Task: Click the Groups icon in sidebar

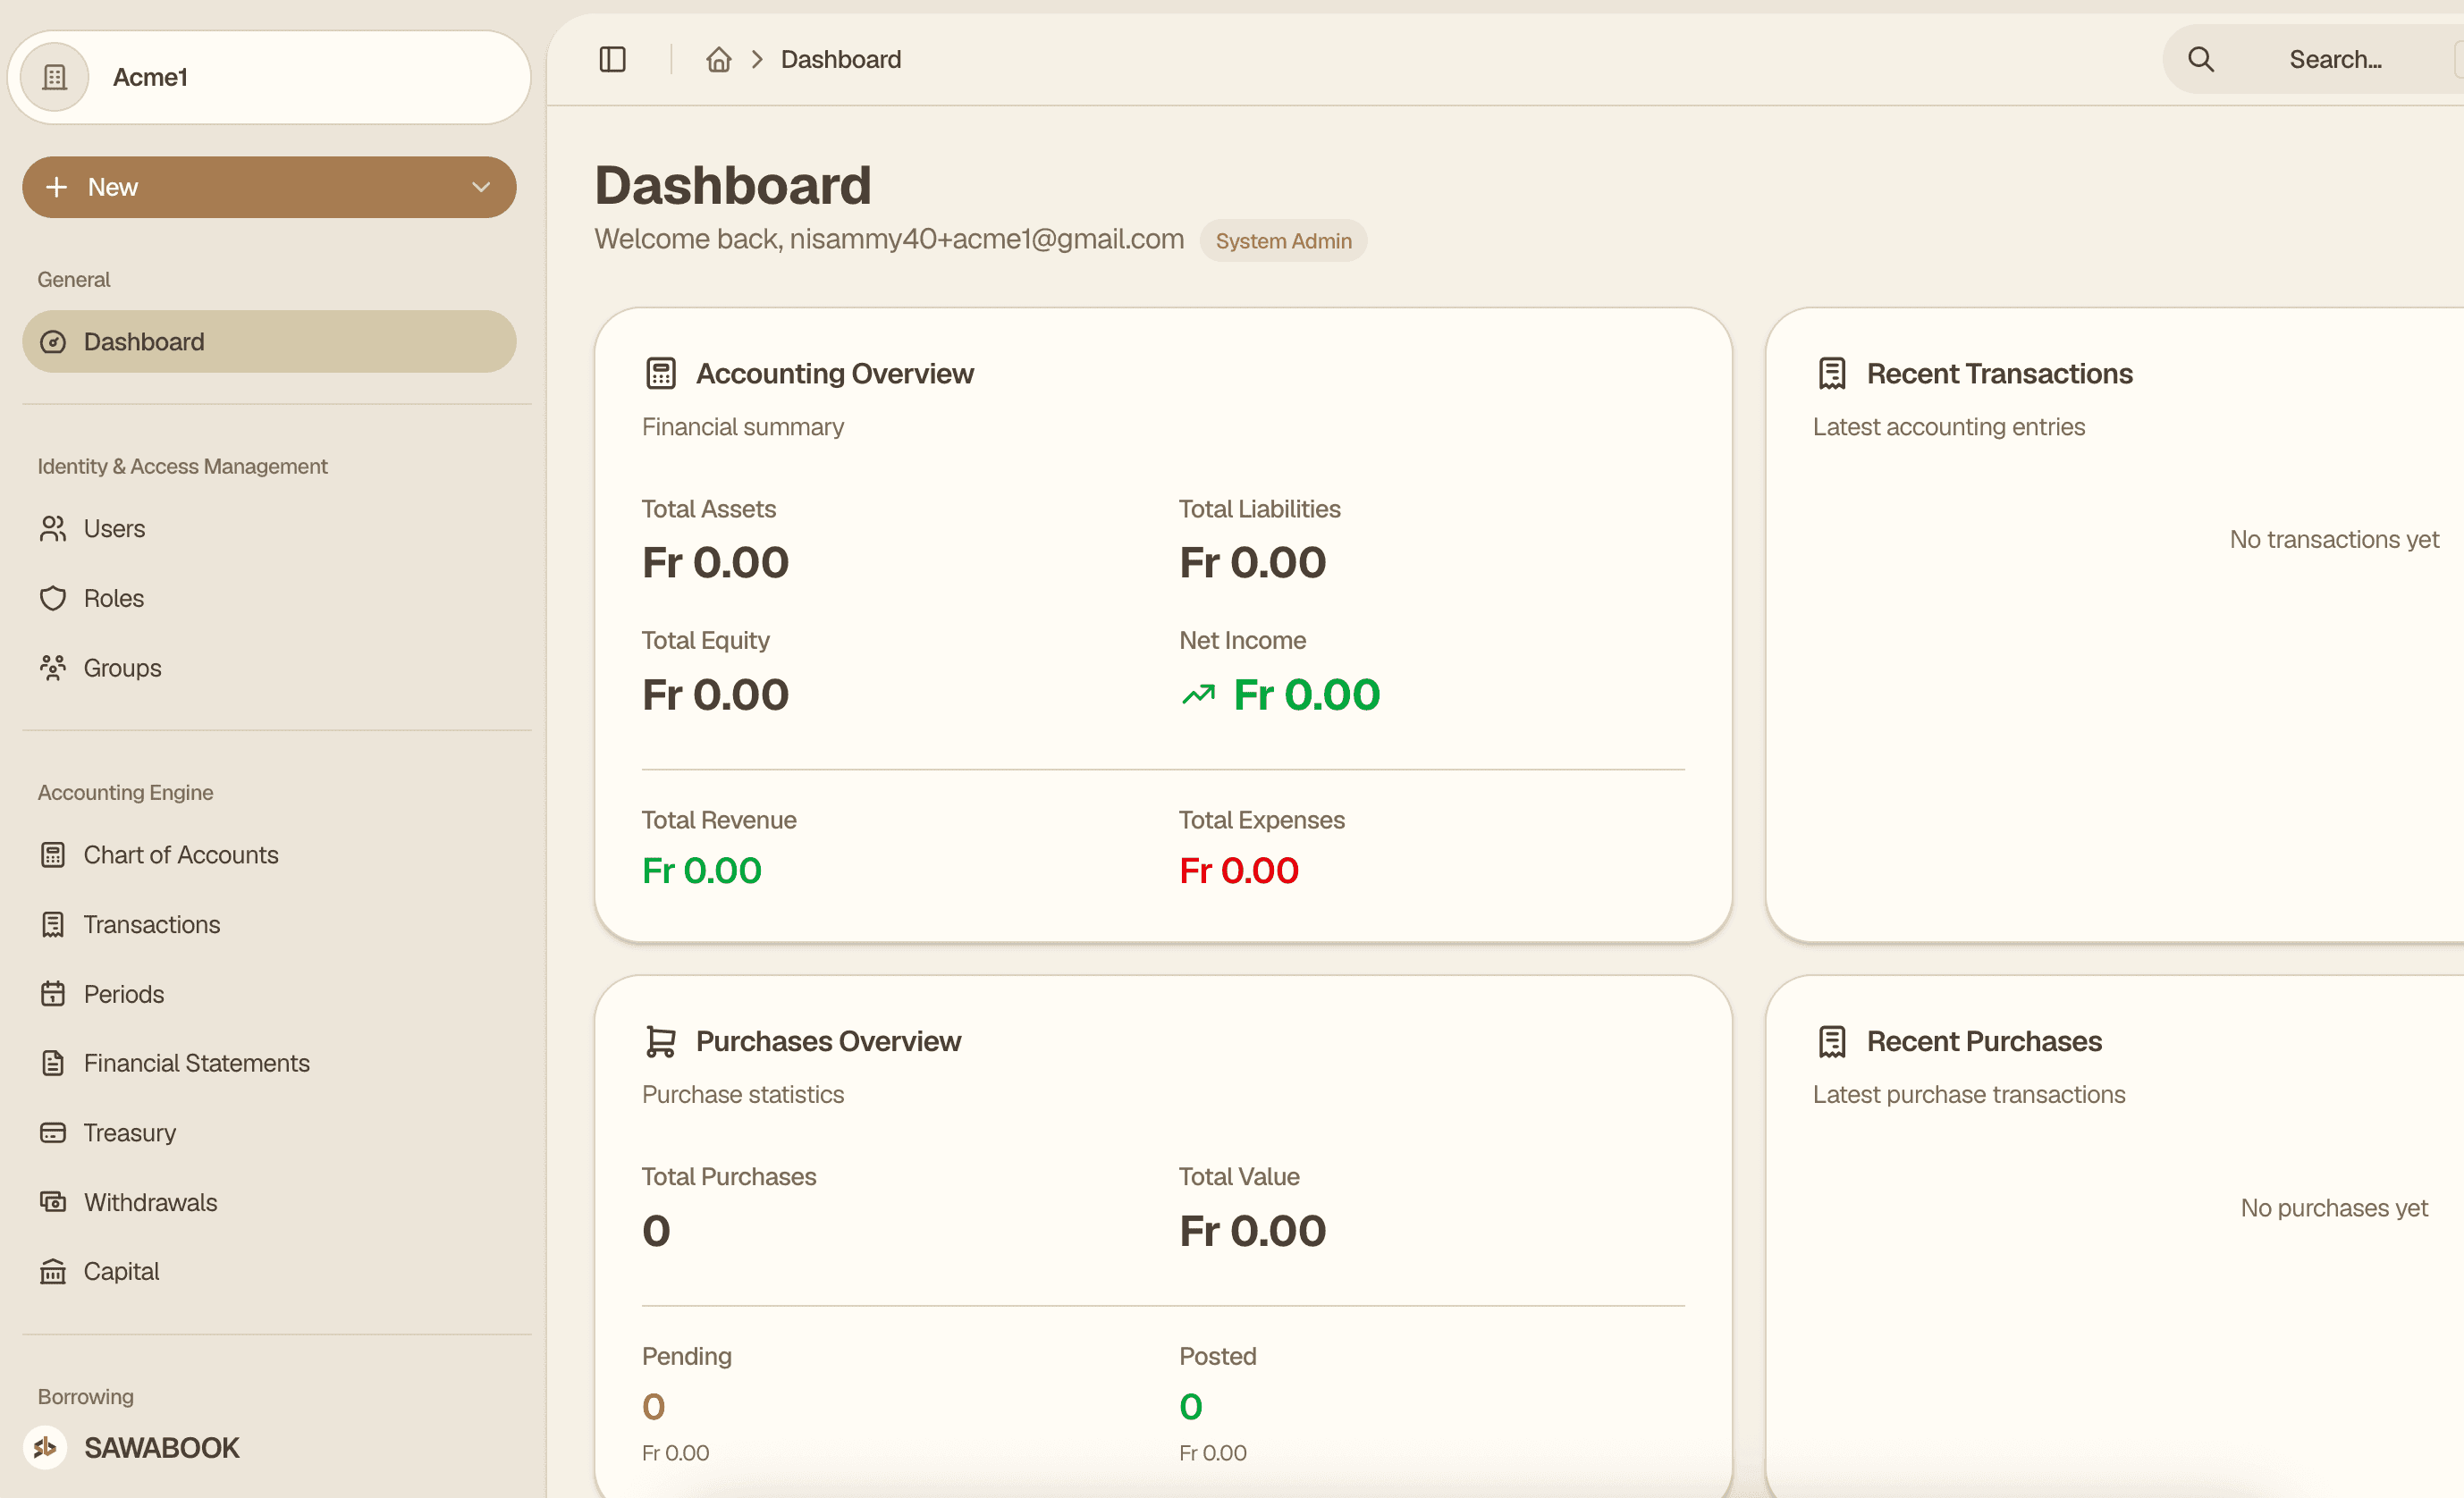Action: point(53,668)
